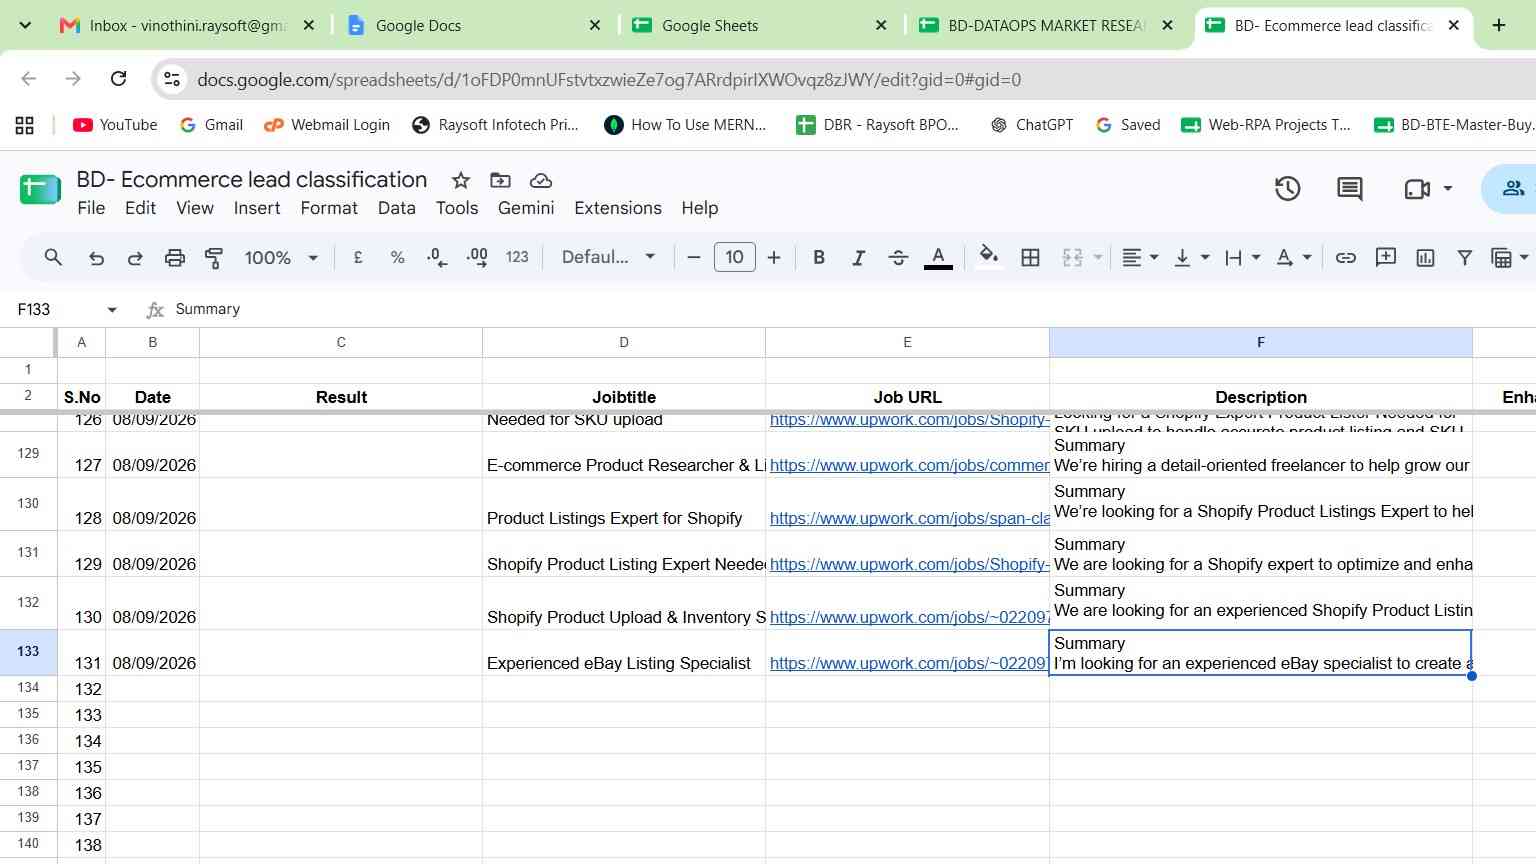Viewport: 1536px width, 864px height.
Task: Expand the Default font dropdown
Action: 608,258
